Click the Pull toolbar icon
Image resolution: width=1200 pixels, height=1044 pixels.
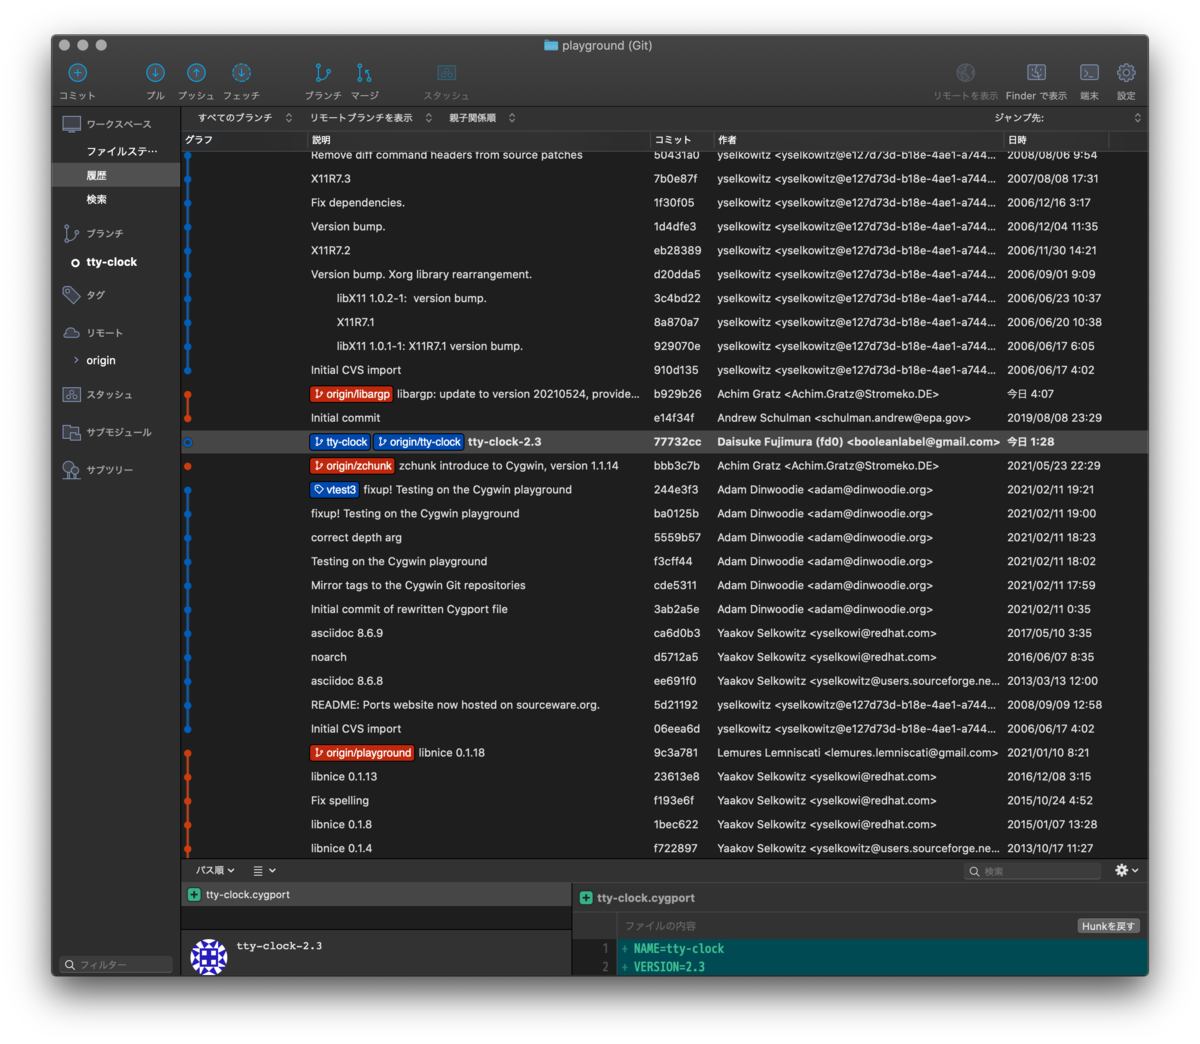pyautogui.click(x=155, y=73)
